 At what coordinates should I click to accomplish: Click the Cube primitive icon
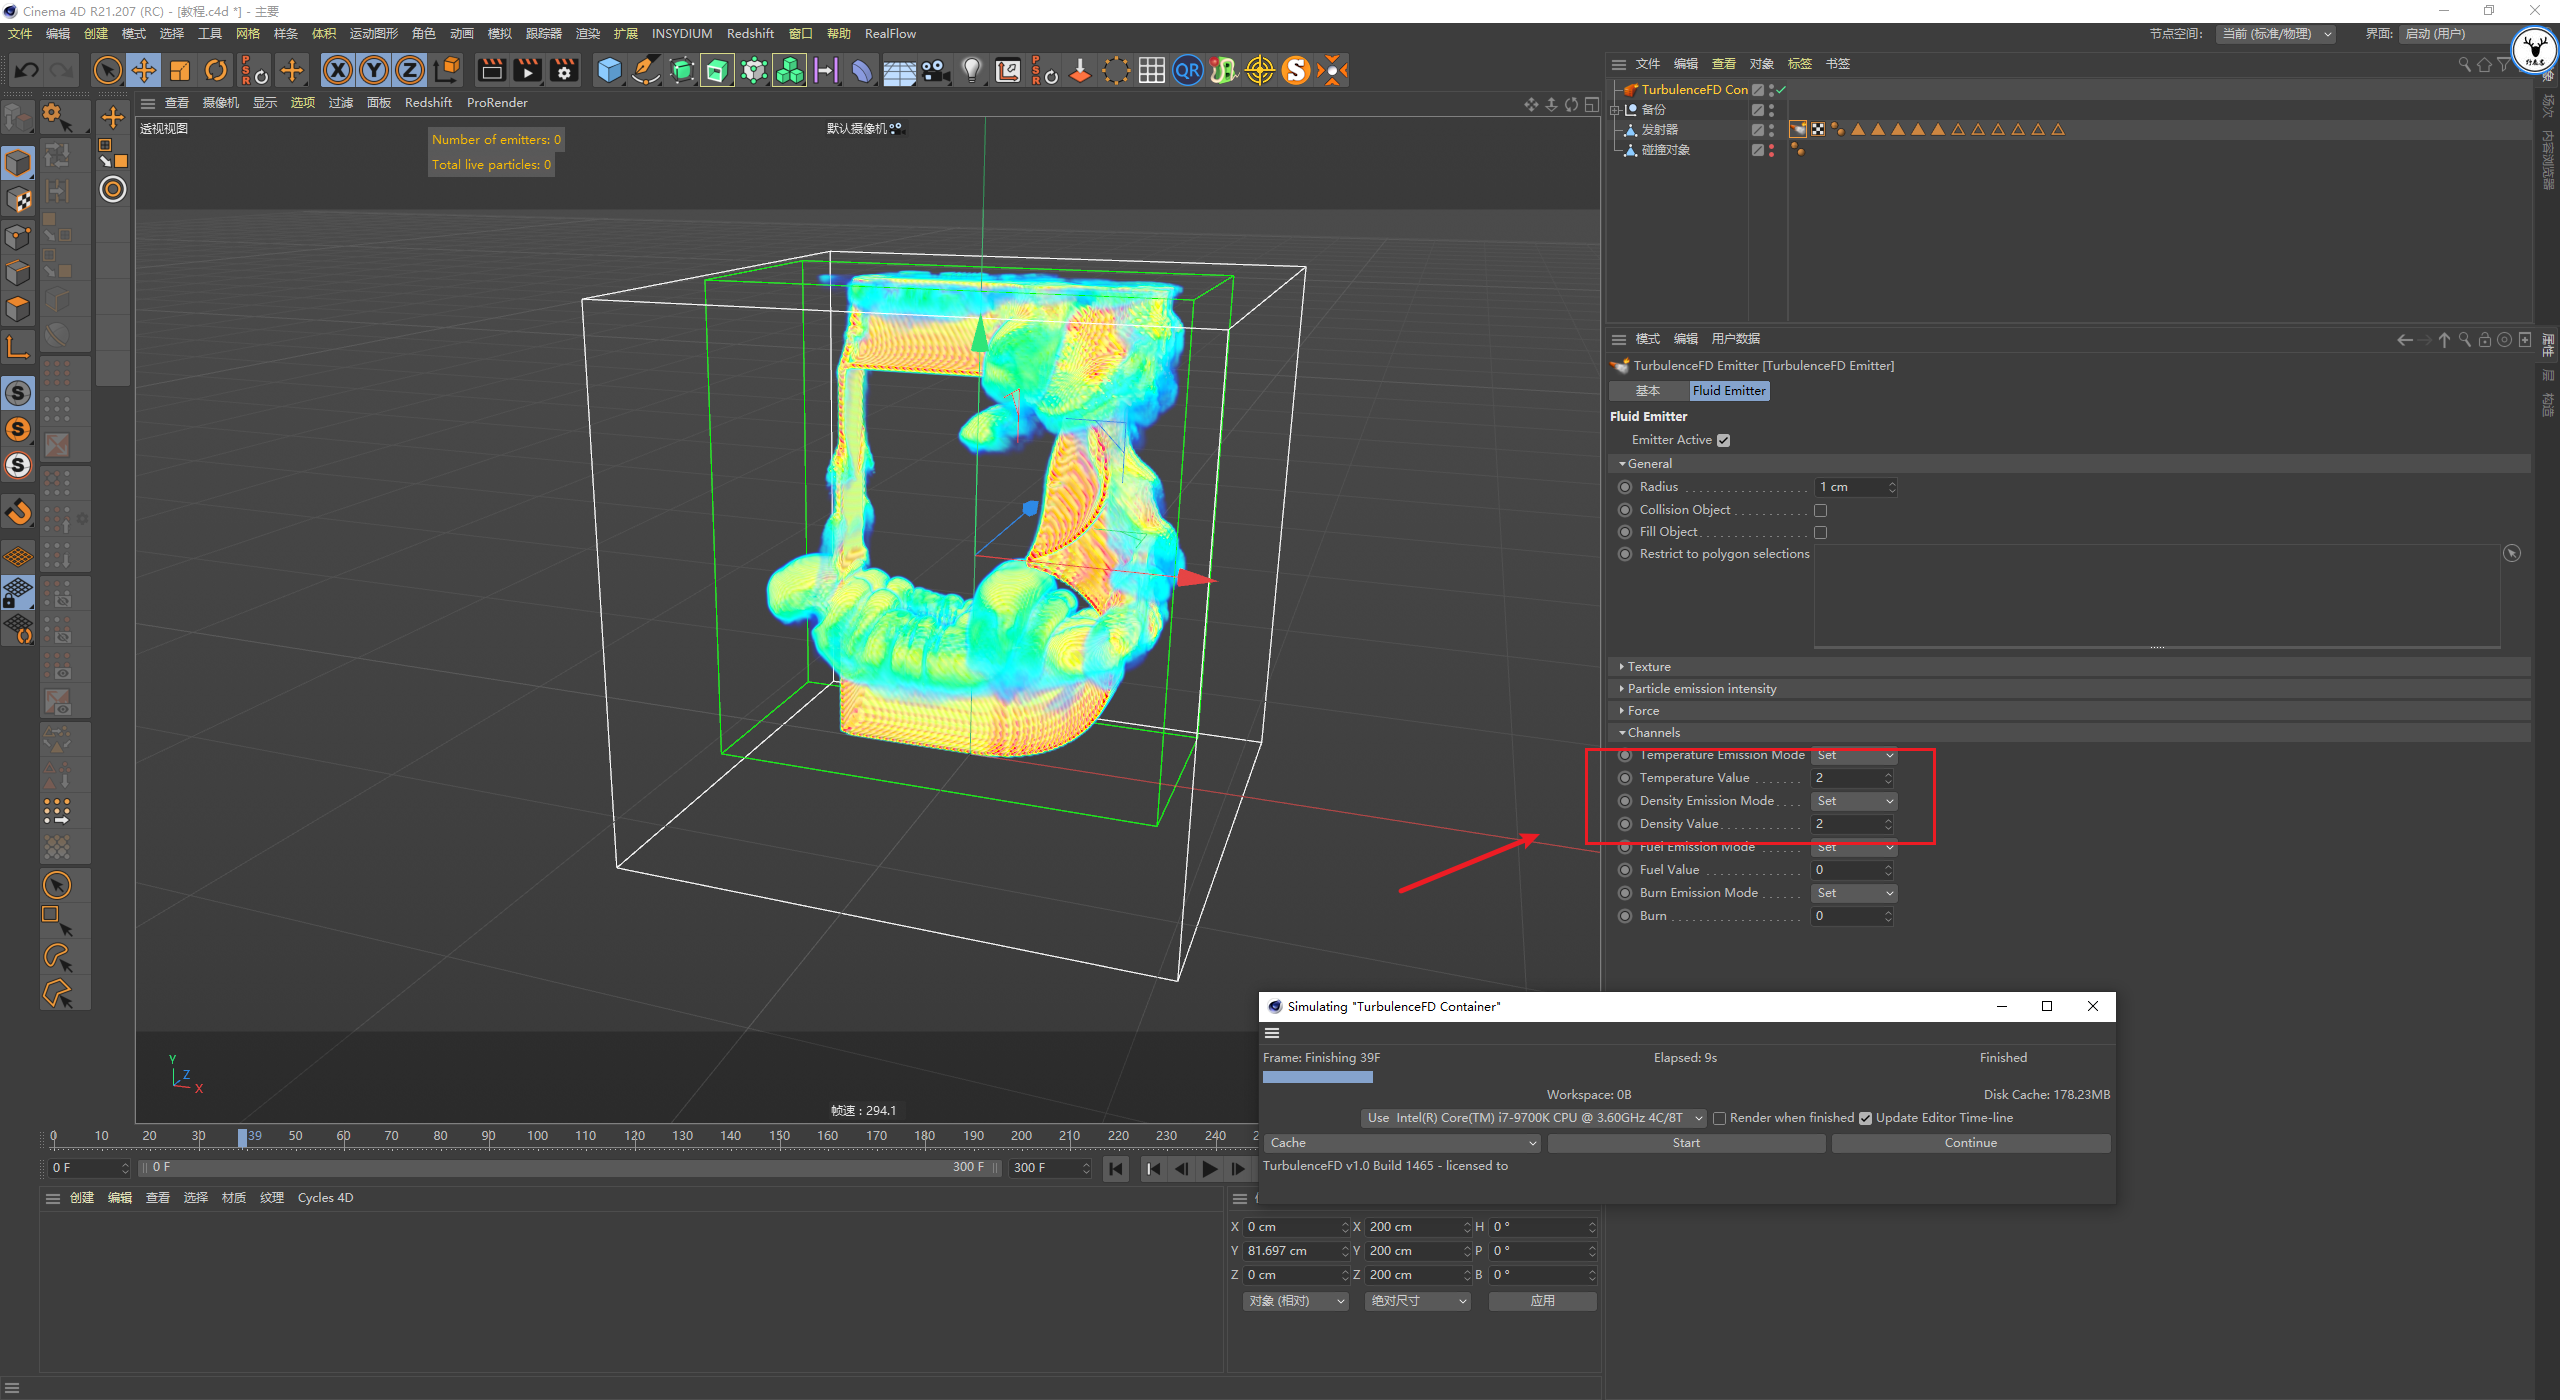click(609, 70)
